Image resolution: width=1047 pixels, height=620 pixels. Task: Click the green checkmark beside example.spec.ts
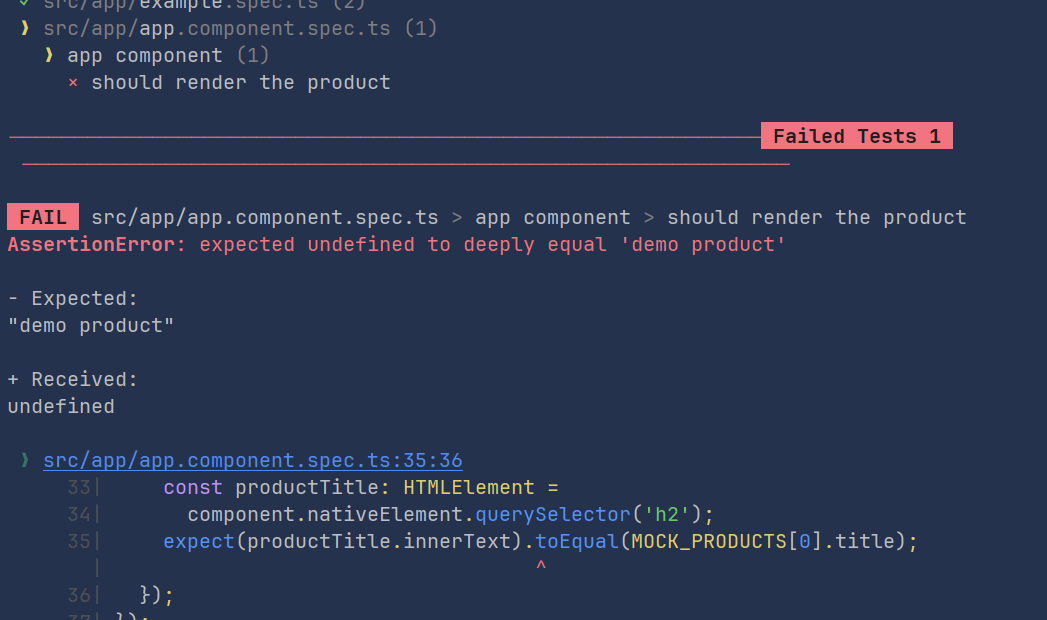(x=24, y=3)
